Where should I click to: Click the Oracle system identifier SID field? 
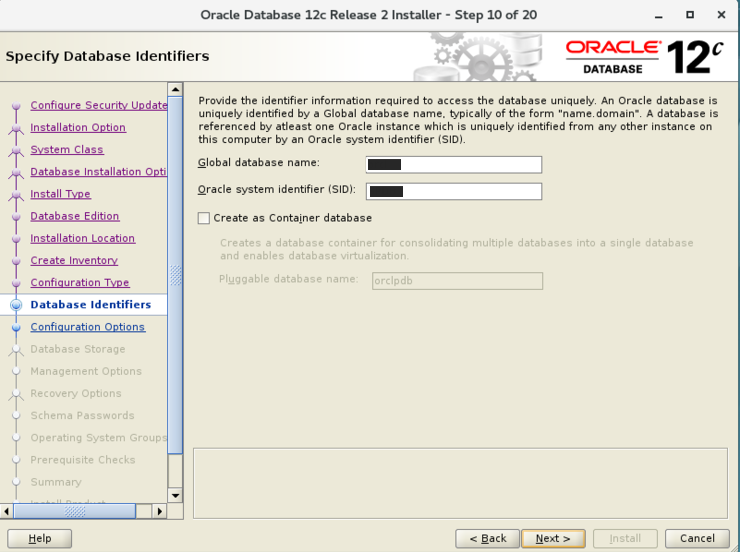point(454,192)
